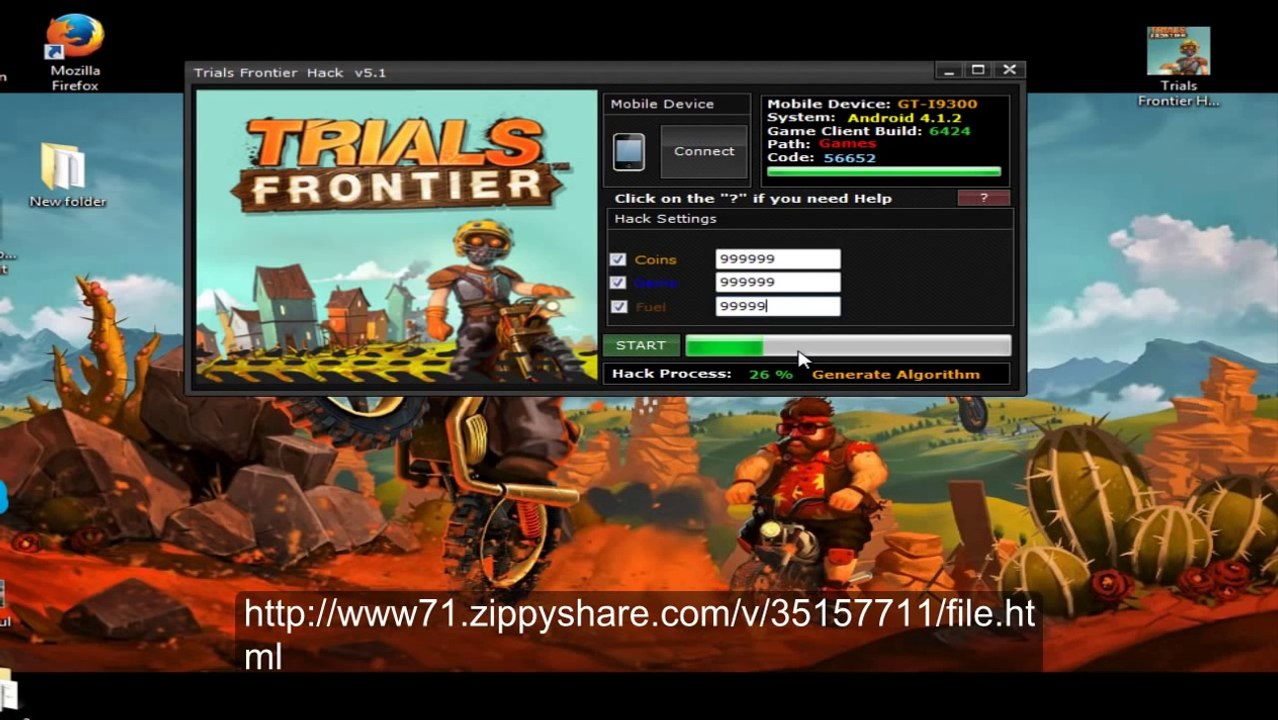Click the "Trials Frontier Hack v5.1" title text
Screen dimensions: 1278x720
pyautogui.click(x=290, y=73)
